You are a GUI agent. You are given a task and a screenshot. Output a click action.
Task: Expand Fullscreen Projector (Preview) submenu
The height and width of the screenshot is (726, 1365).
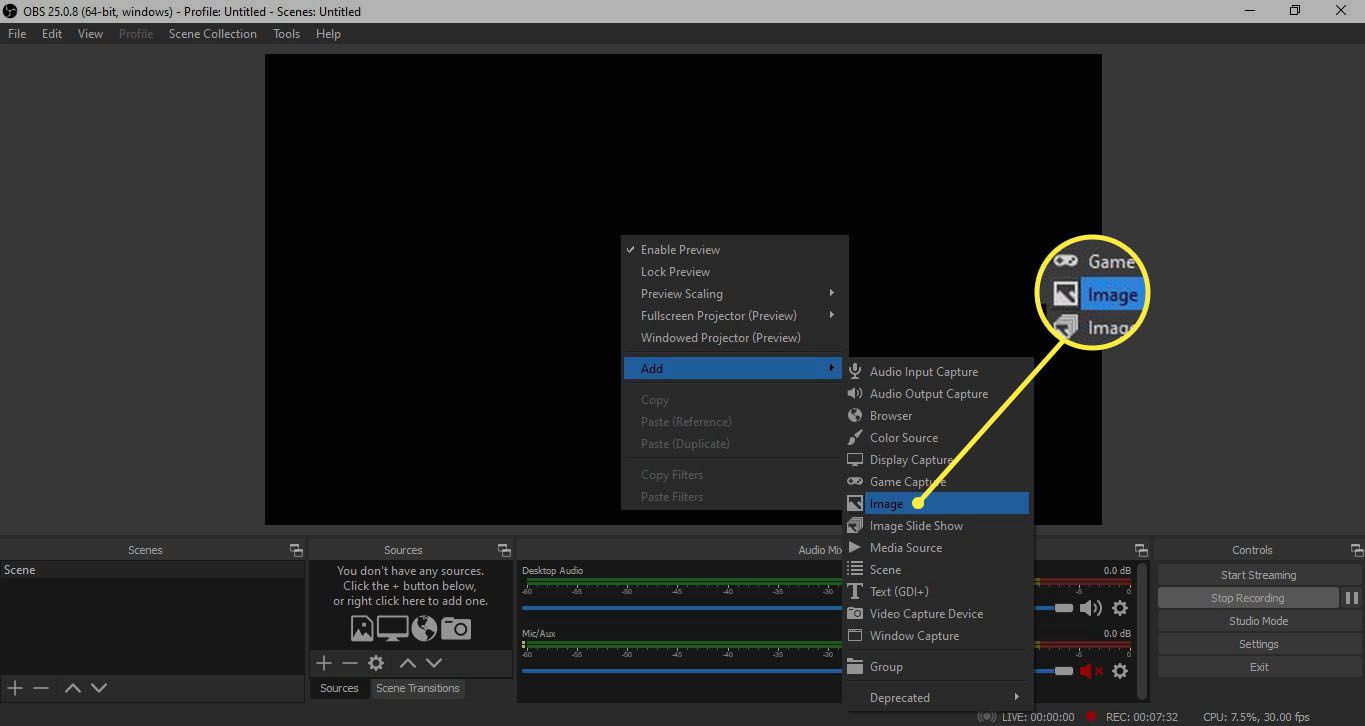(x=735, y=316)
